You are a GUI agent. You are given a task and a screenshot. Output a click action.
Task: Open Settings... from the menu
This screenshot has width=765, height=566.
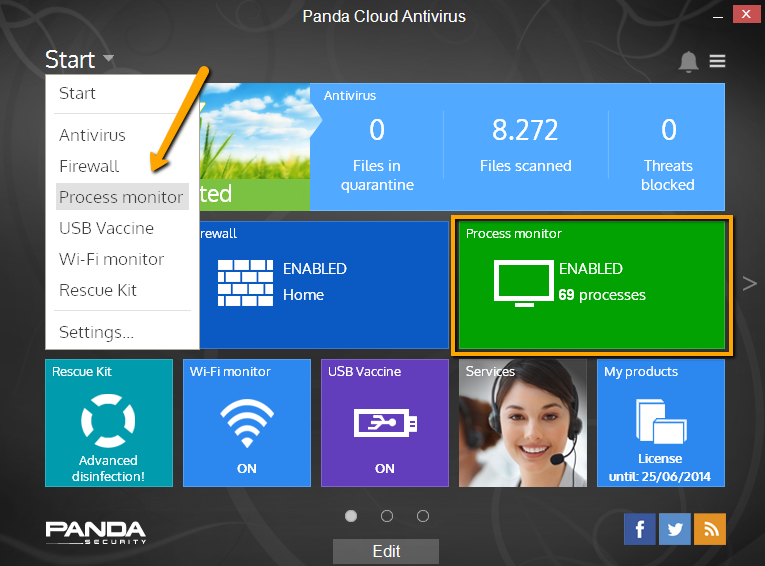click(96, 332)
